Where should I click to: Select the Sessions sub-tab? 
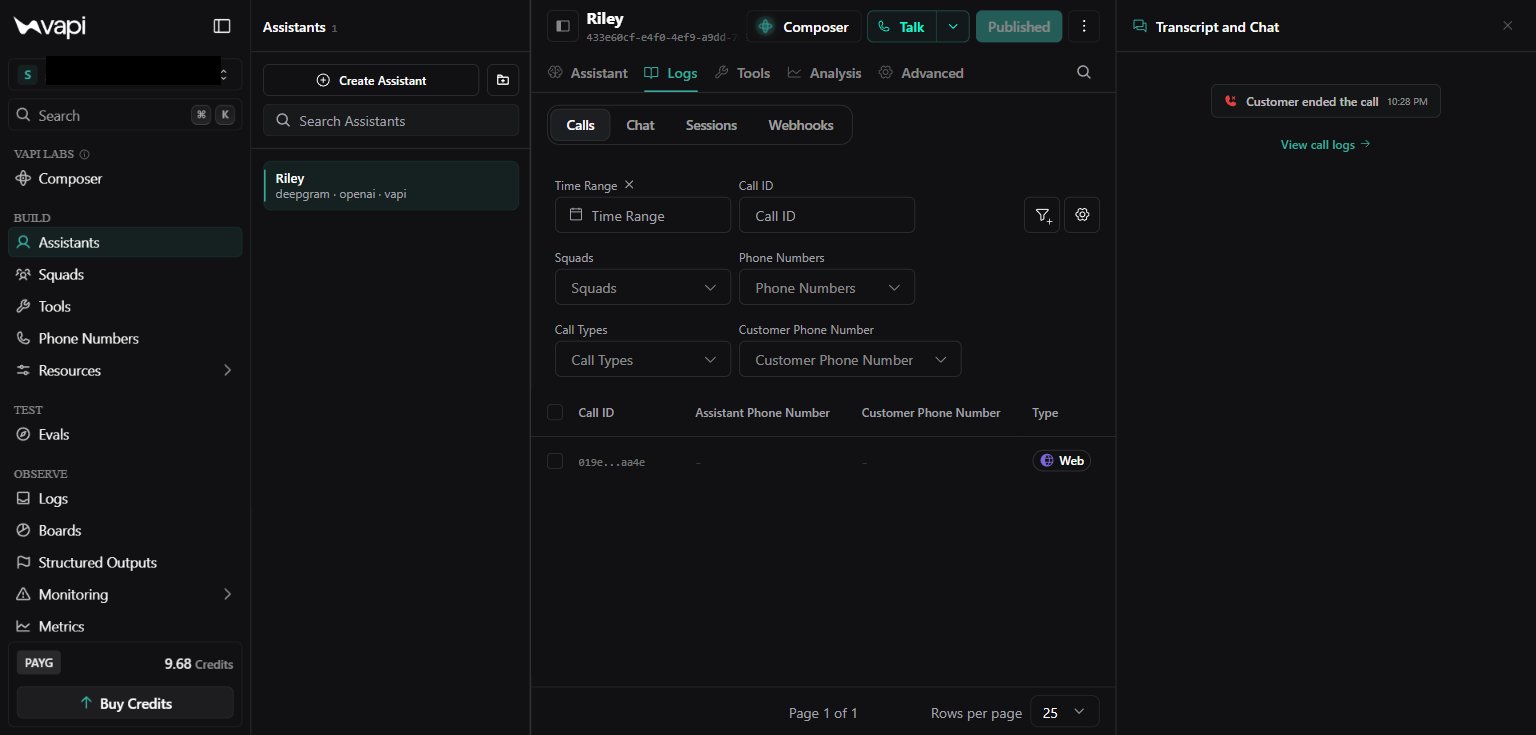(x=711, y=125)
